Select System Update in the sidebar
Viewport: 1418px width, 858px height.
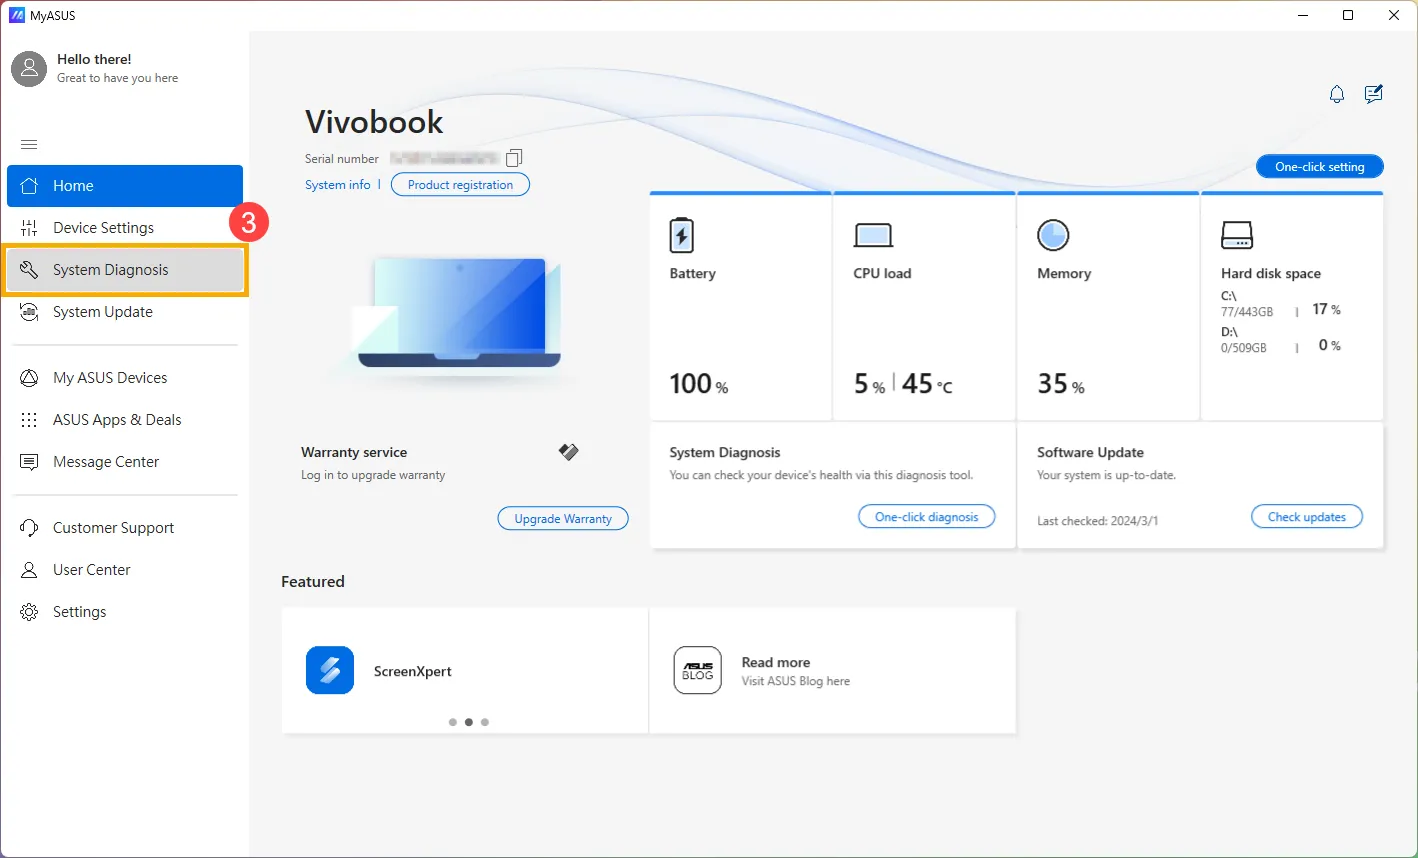[x=102, y=312]
